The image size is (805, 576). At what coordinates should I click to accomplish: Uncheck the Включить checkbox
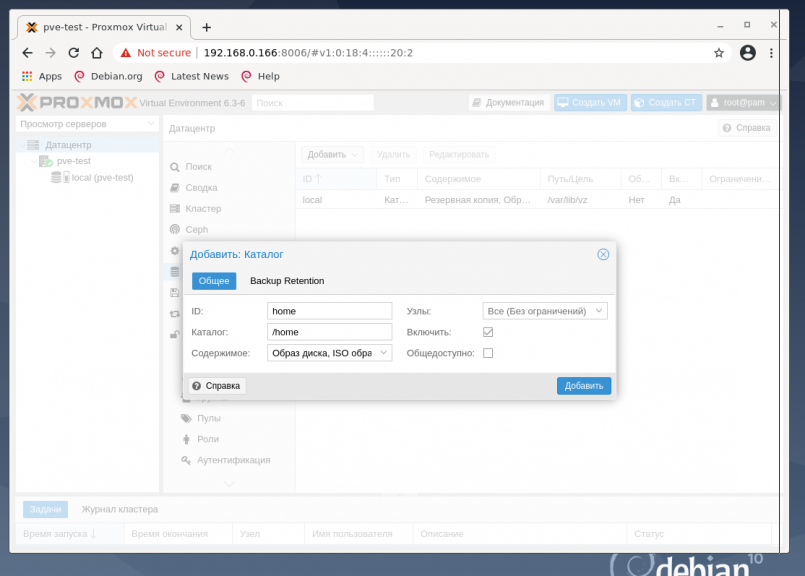pyautogui.click(x=488, y=331)
